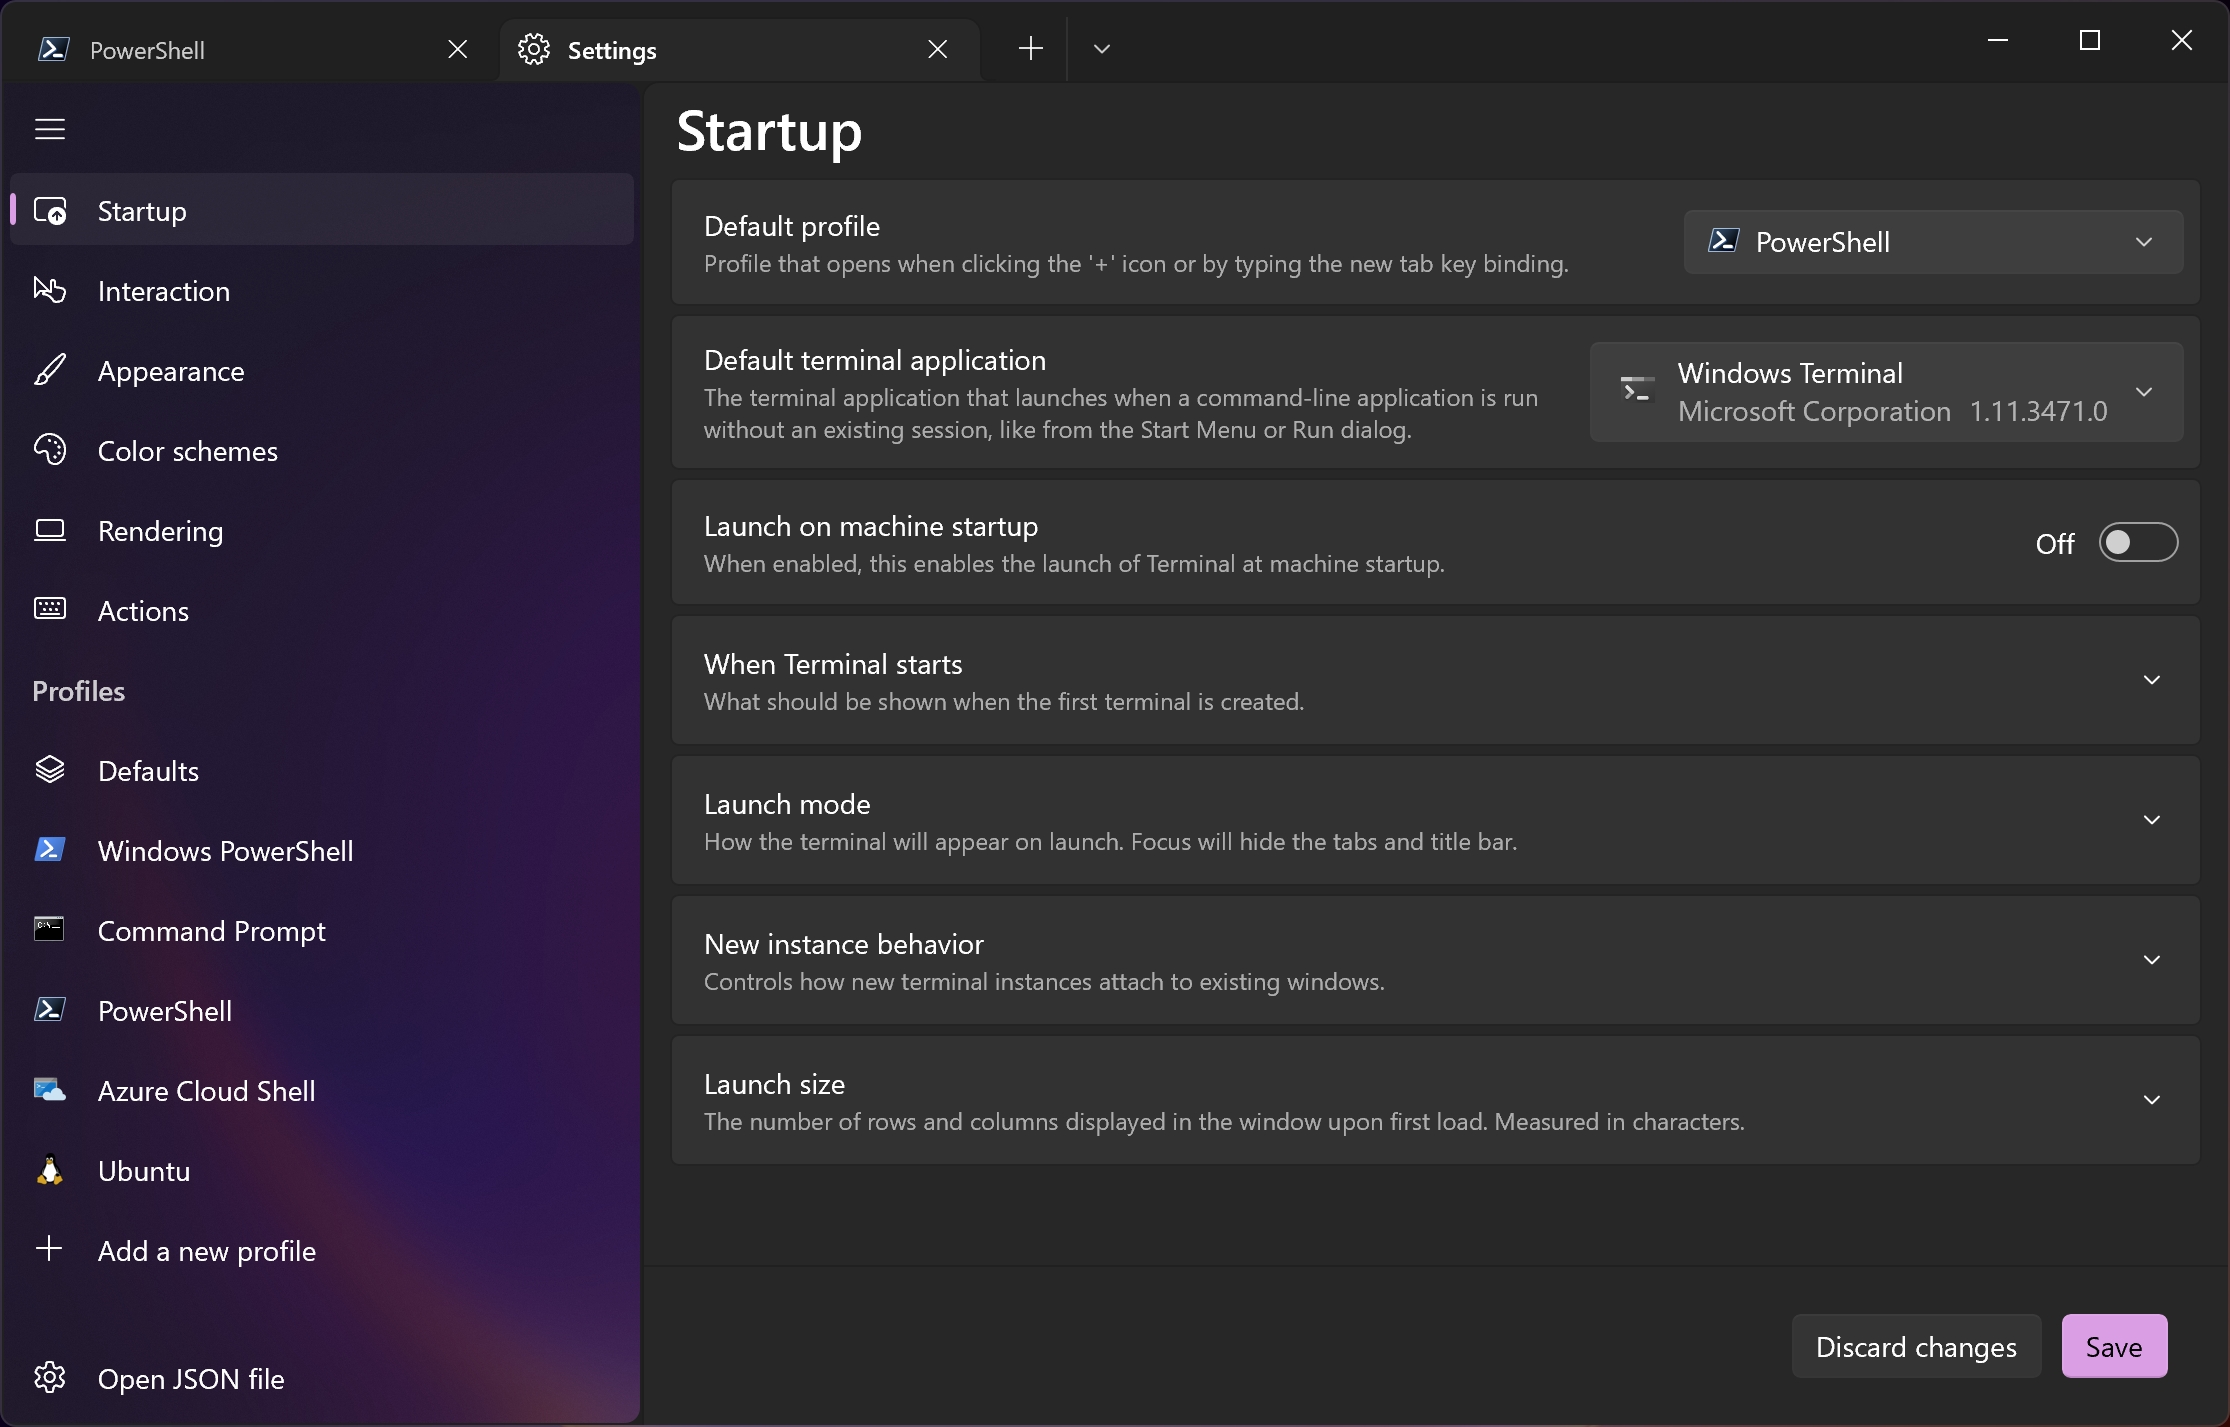2230x1427 pixels.
Task: Navigate to Appearance settings
Action: (171, 371)
